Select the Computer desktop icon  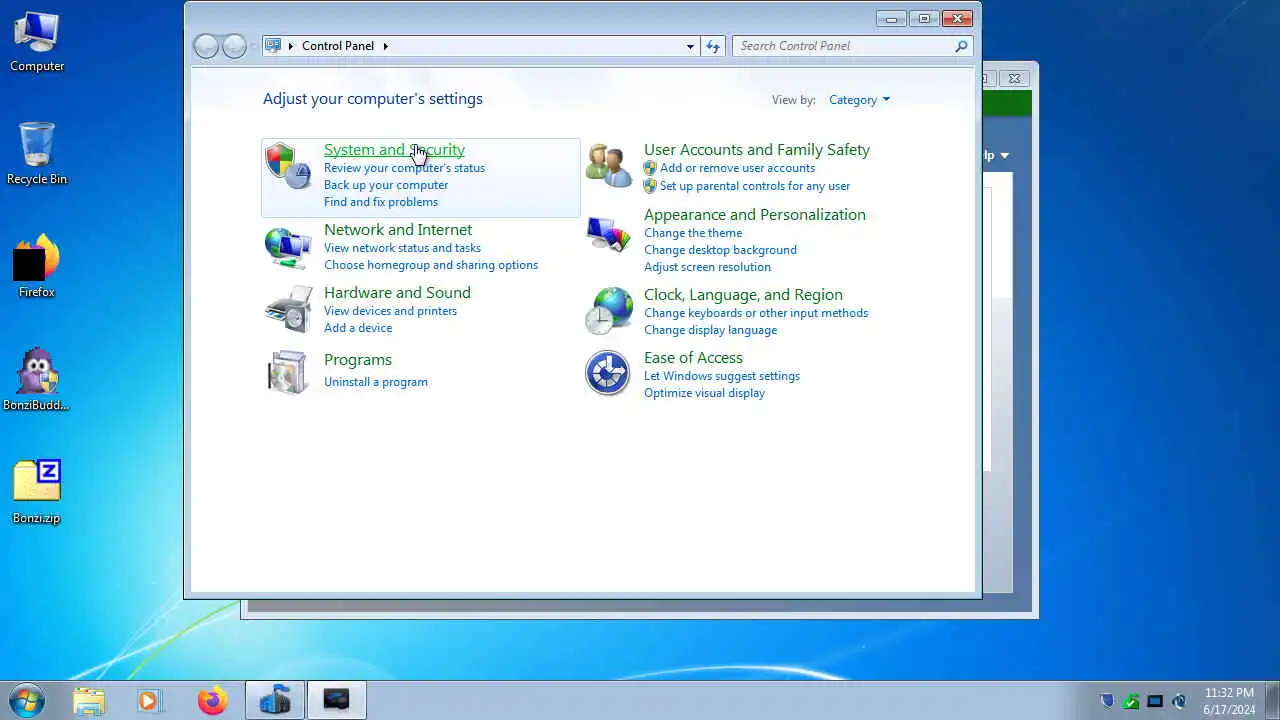[37, 42]
